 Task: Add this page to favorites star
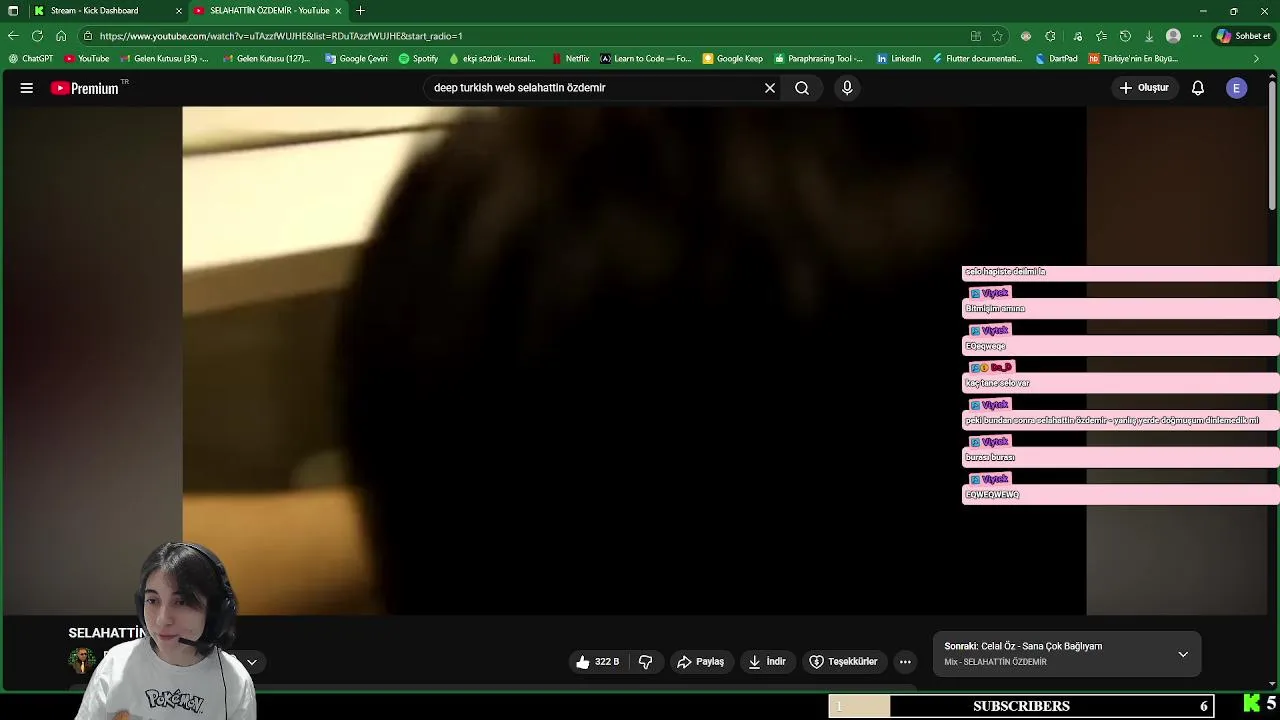pyautogui.click(x=997, y=36)
